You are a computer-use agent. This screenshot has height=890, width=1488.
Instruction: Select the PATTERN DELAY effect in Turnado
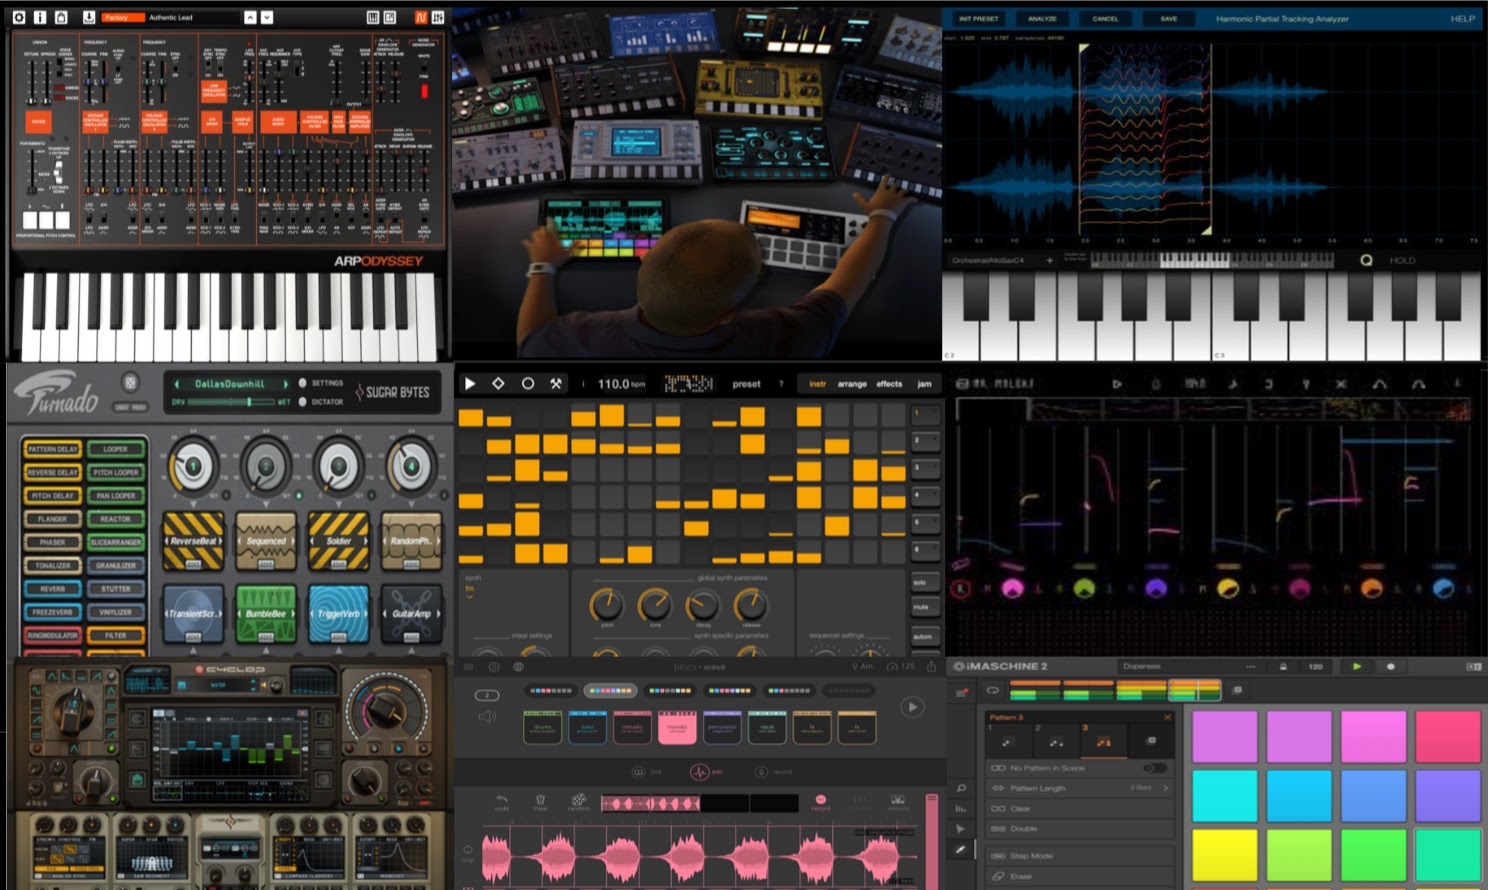[x=53, y=449]
